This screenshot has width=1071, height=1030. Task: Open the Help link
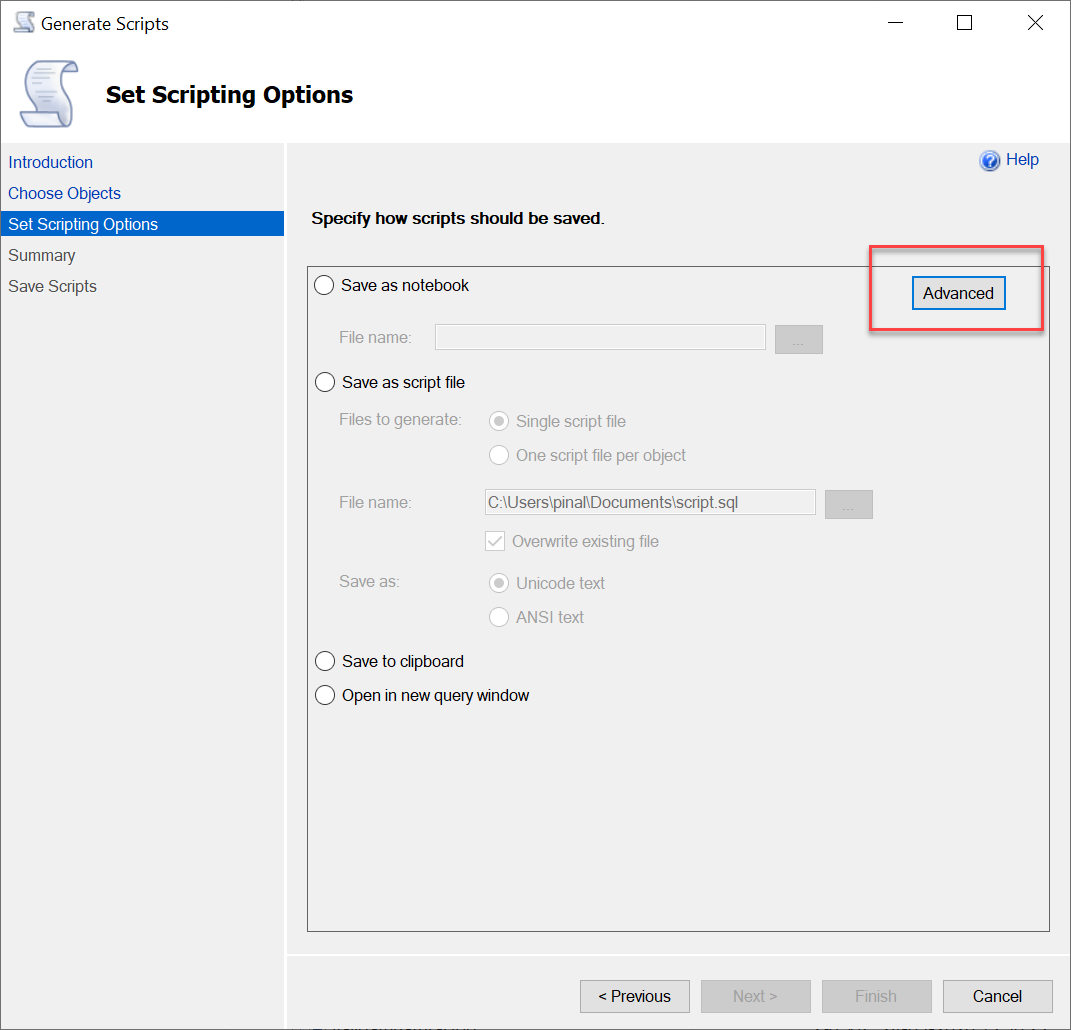tap(1022, 160)
